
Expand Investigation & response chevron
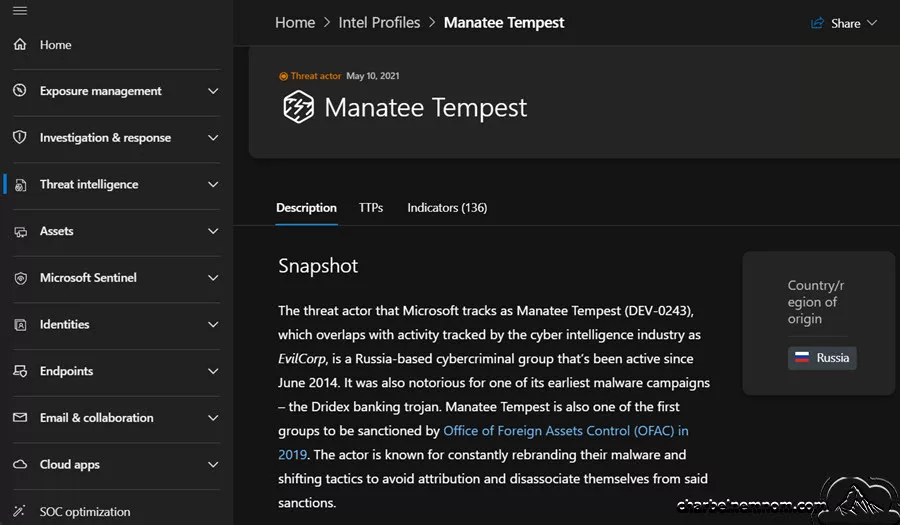coord(213,138)
